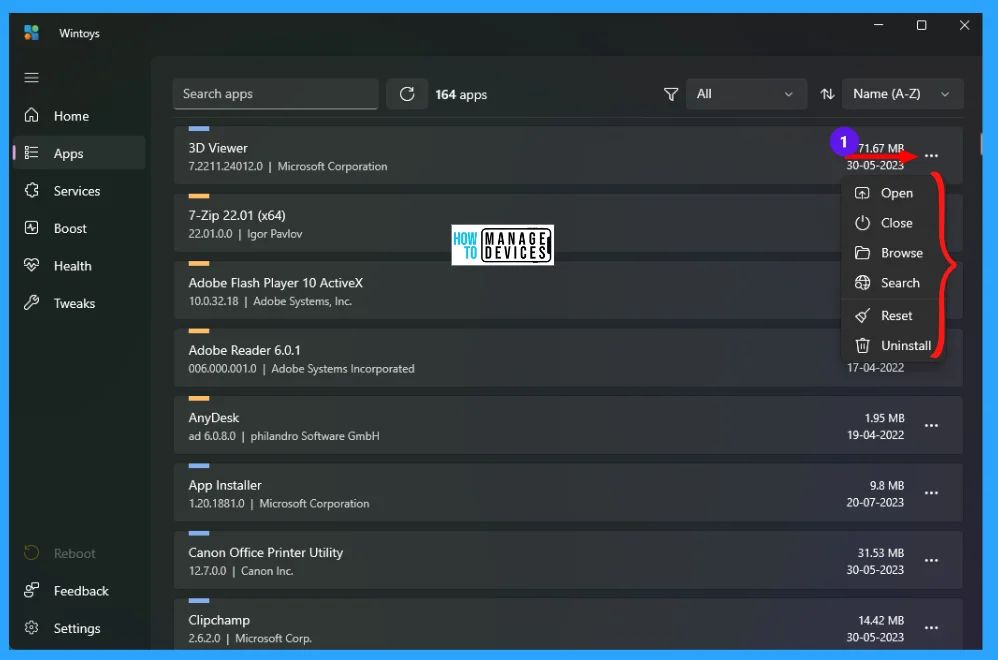The height and width of the screenshot is (660, 998).
Task: Click the Health heart icon
Action: tap(31, 265)
